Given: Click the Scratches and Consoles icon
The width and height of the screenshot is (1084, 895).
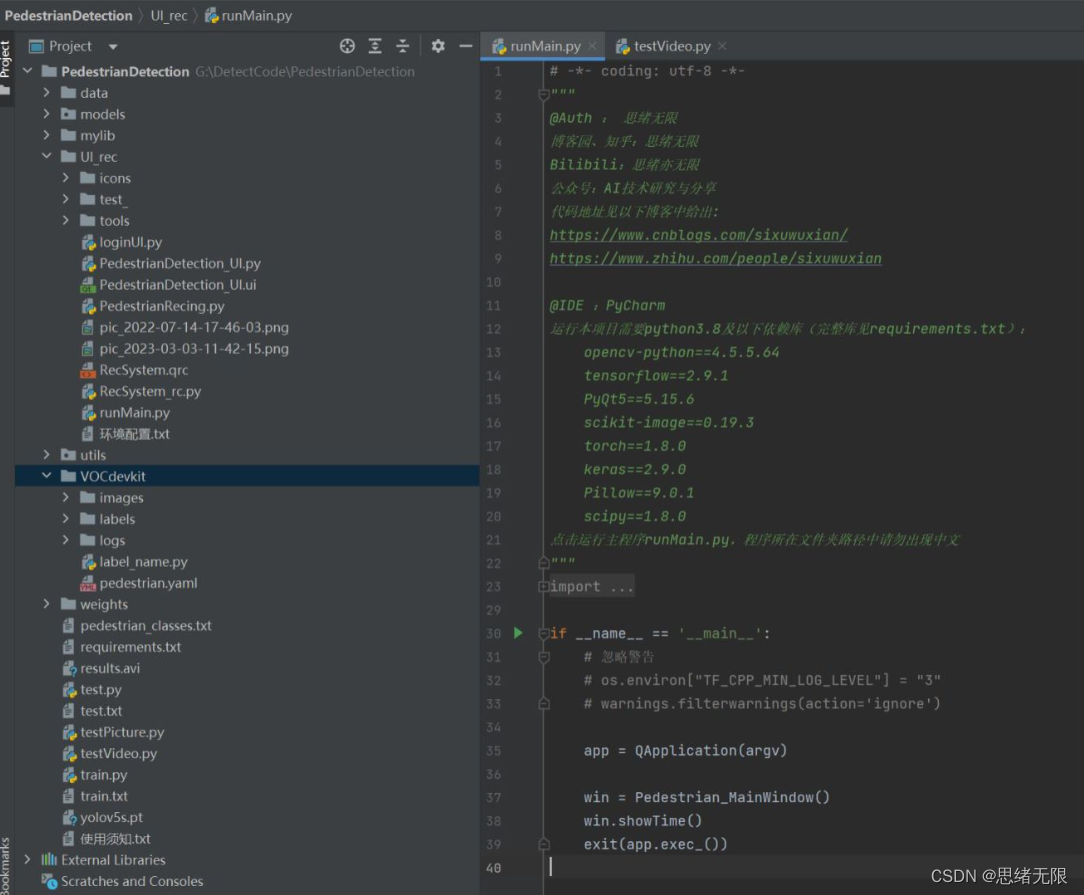Looking at the screenshot, I should point(49,881).
